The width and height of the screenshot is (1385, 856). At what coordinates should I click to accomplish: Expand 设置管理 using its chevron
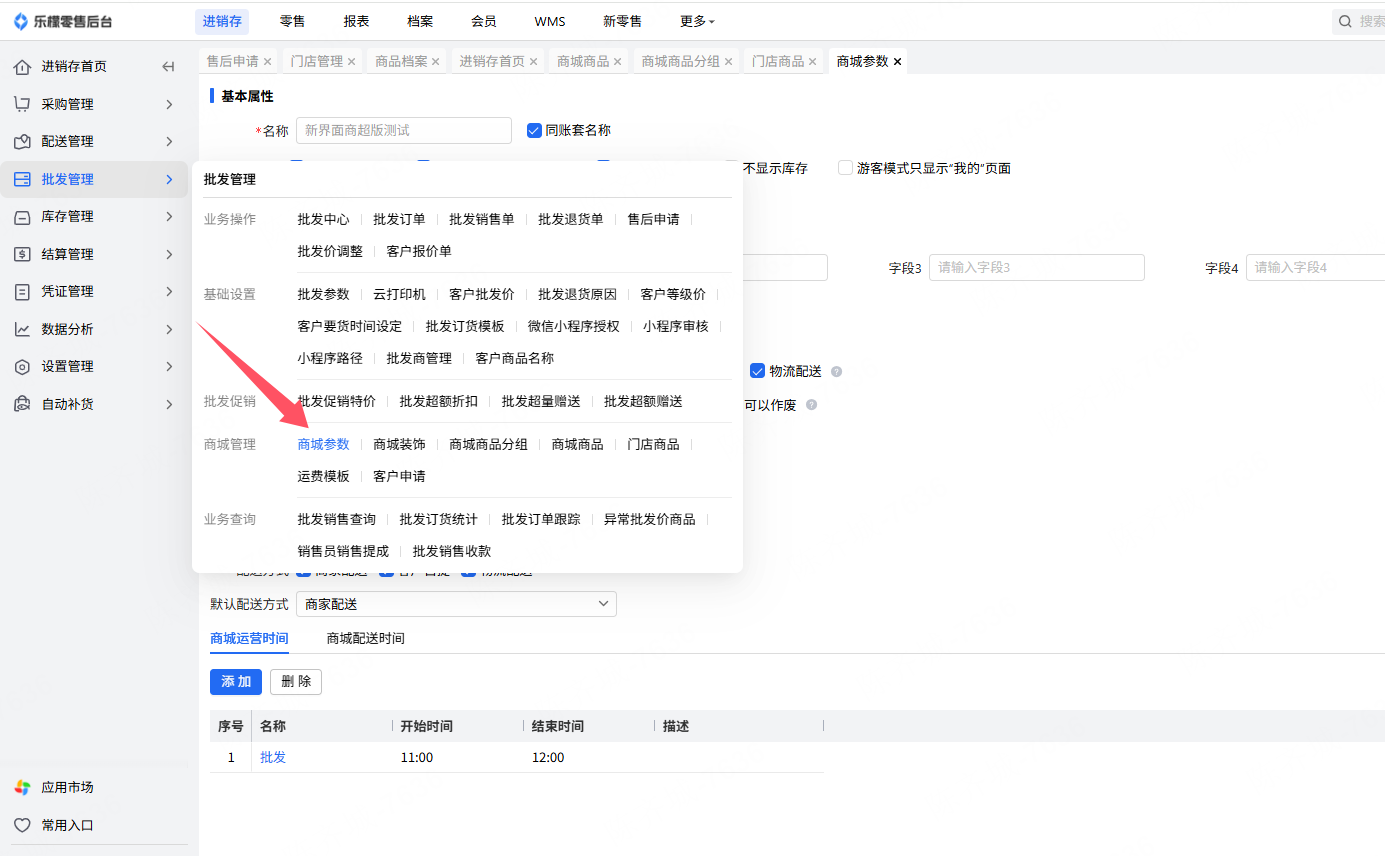(x=169, y=367)
